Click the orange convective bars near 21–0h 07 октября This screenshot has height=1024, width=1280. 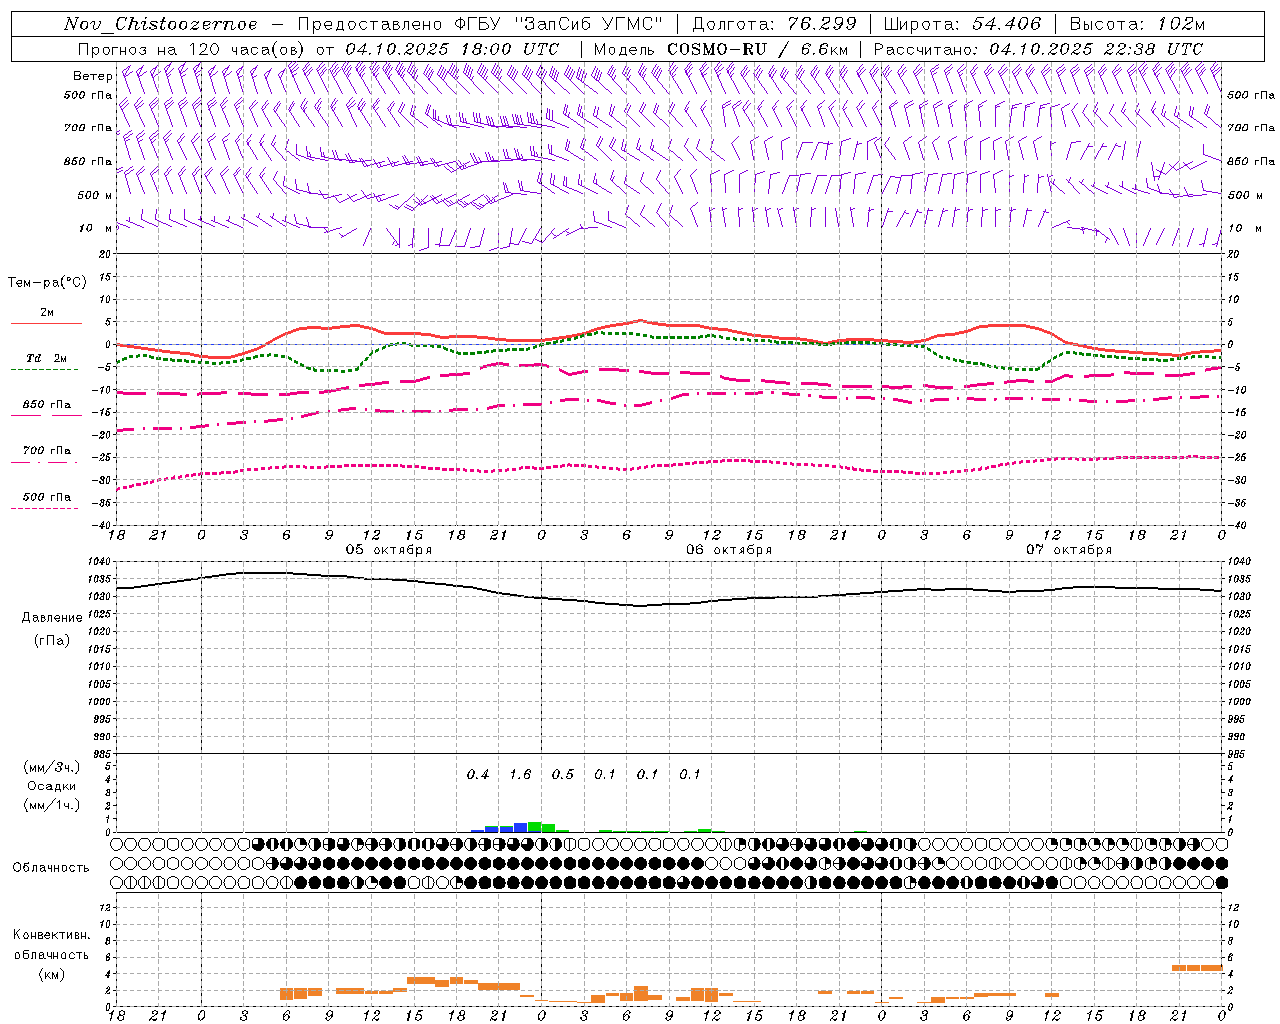point(1197,968)
